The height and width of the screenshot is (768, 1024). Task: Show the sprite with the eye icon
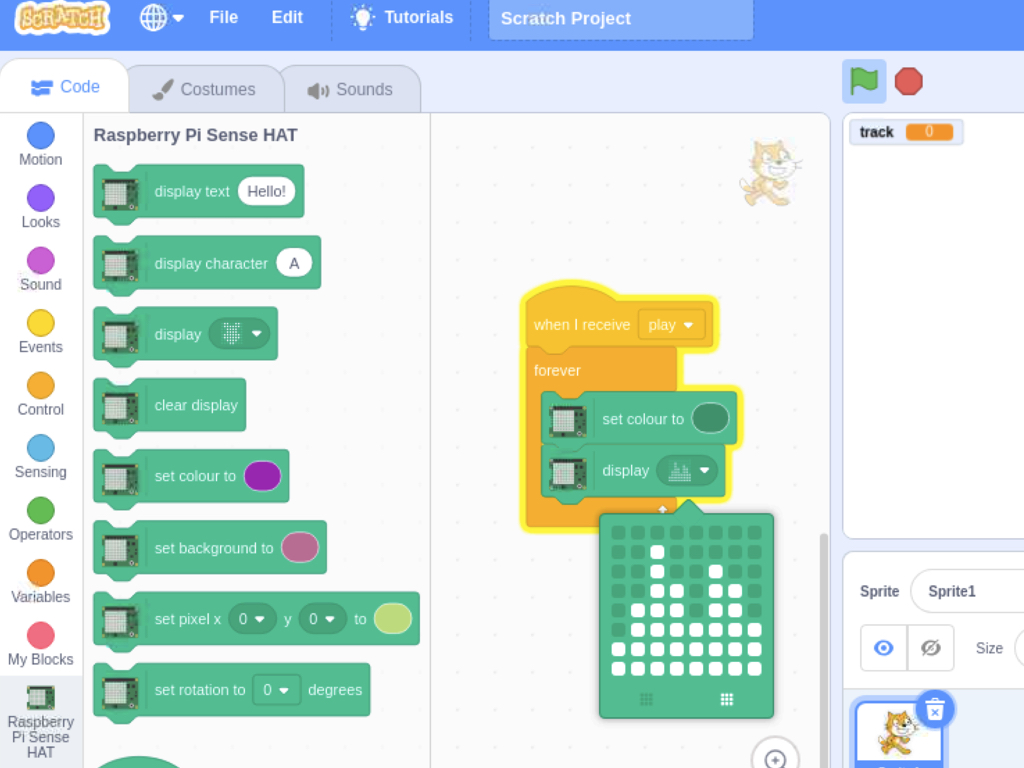[x=884, y=648]
